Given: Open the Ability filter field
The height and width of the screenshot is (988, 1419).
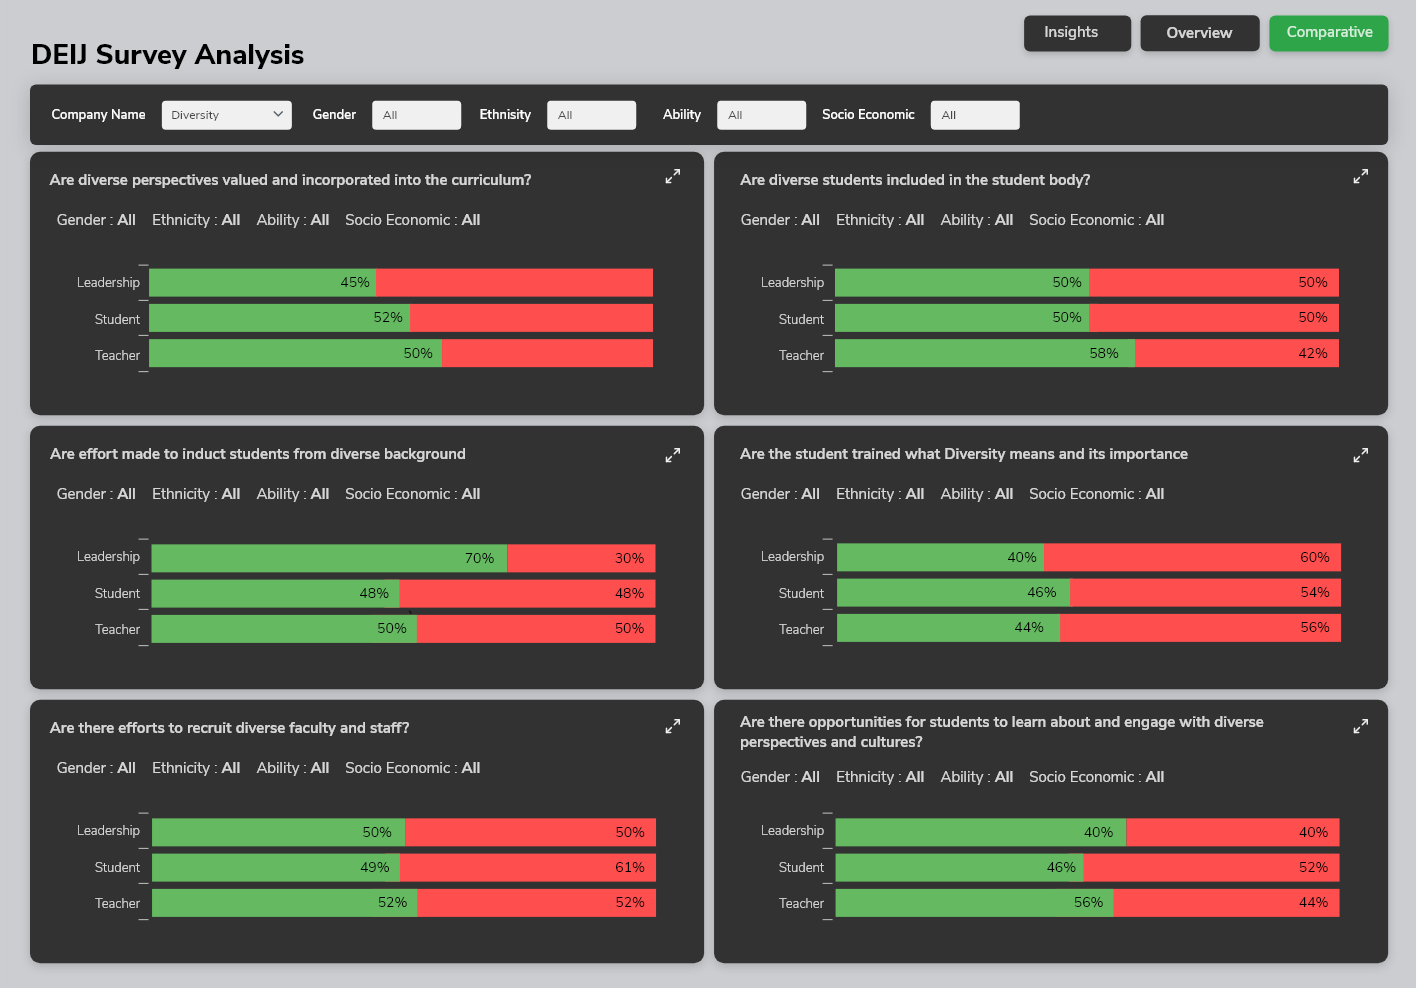Looking at the screenshot, I should point(761,115).
